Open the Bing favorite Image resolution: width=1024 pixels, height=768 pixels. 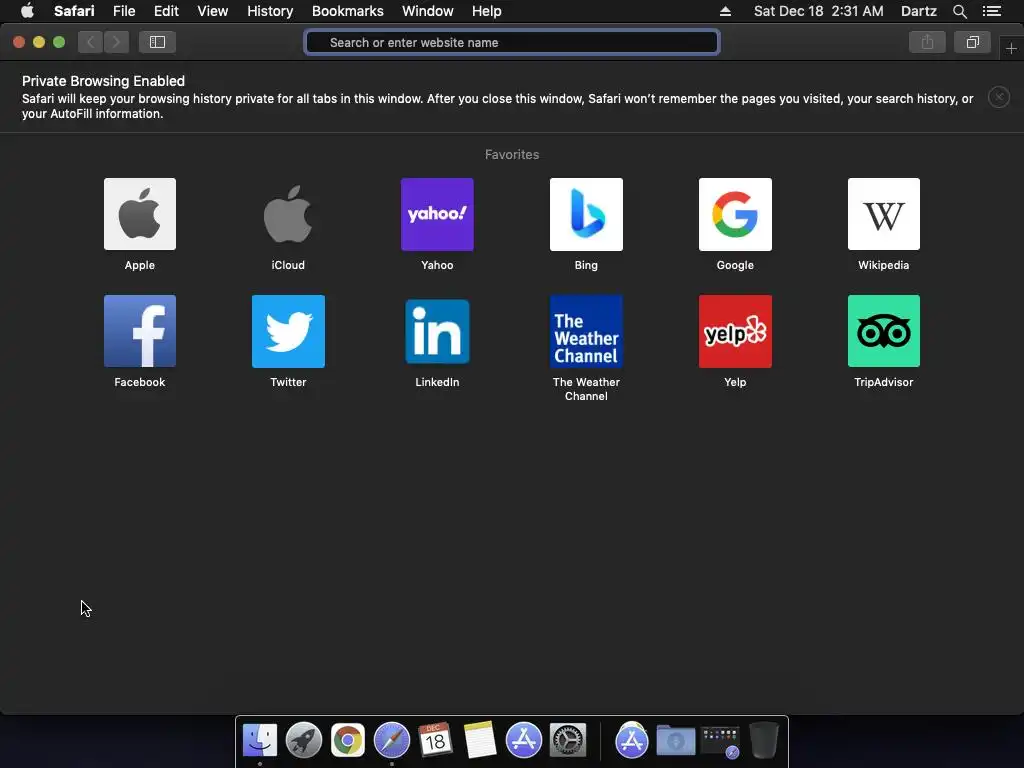(x=586, y=214)
